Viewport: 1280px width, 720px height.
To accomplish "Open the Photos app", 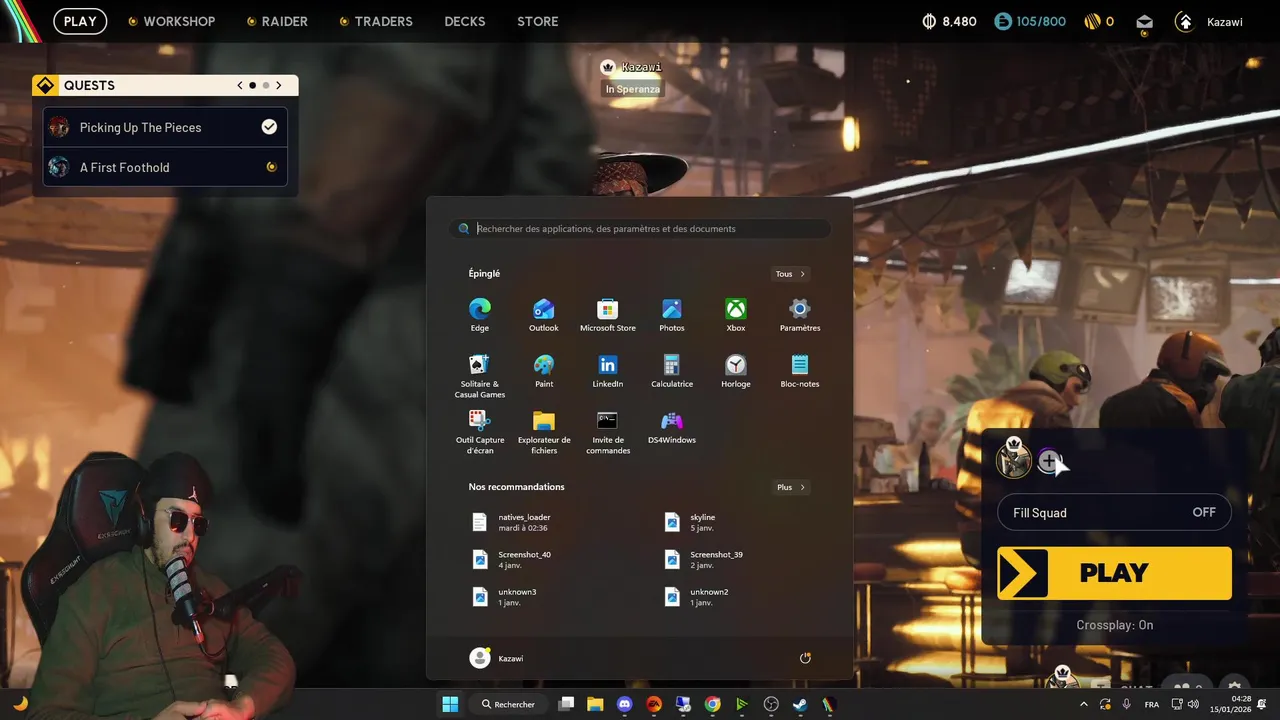I will [672, 314].
